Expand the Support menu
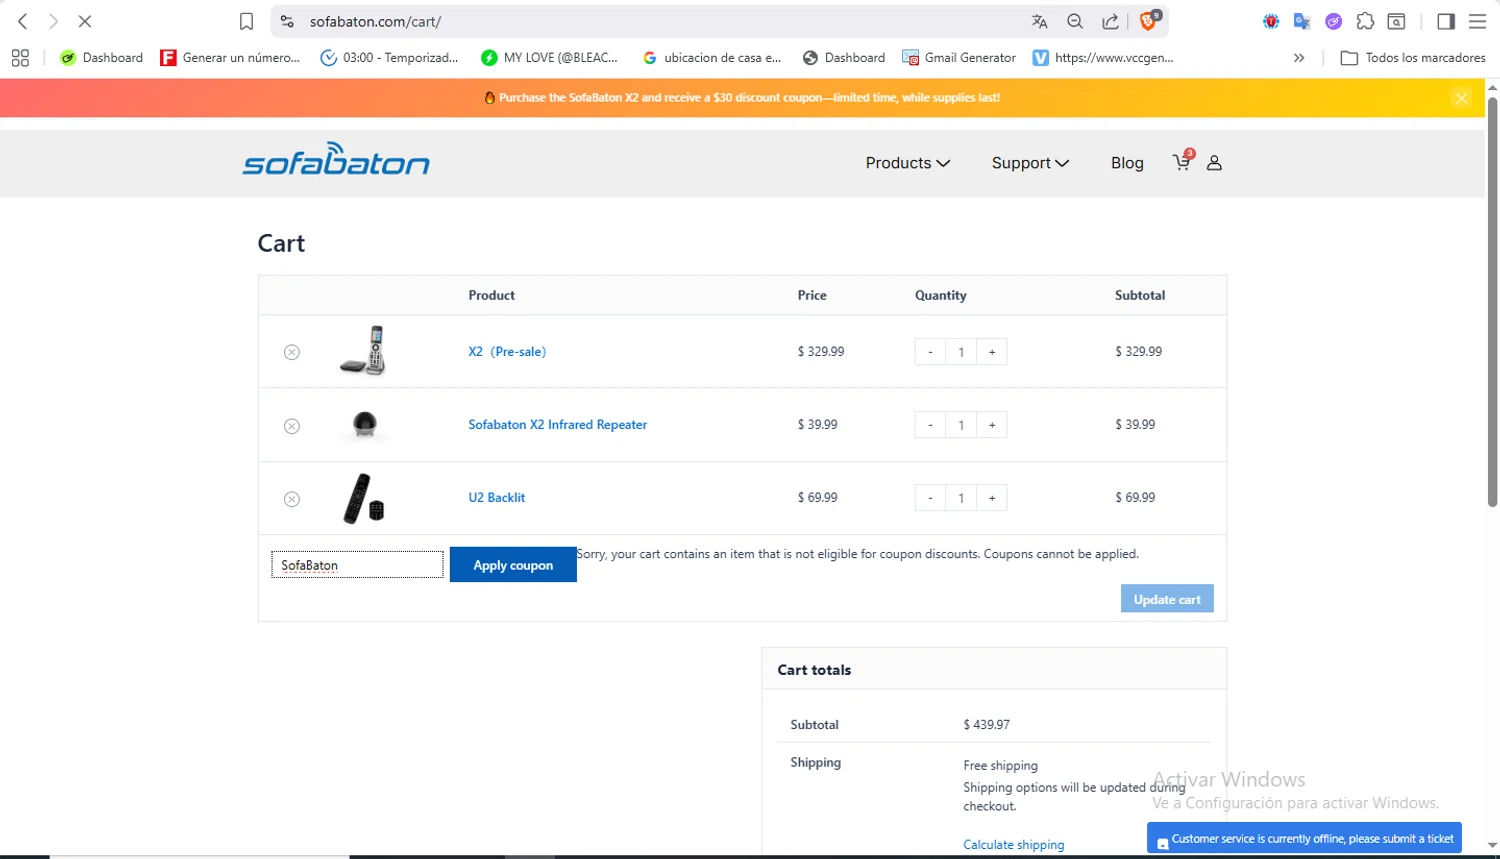Viewport: 1500px width, 859px height. point(1030,163)
